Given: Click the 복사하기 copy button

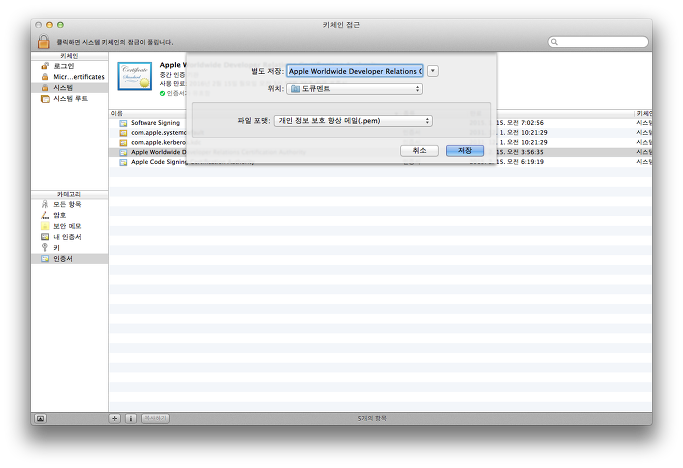Looking at the screenshot, I should pyautogui.click(x=156, y=418).
